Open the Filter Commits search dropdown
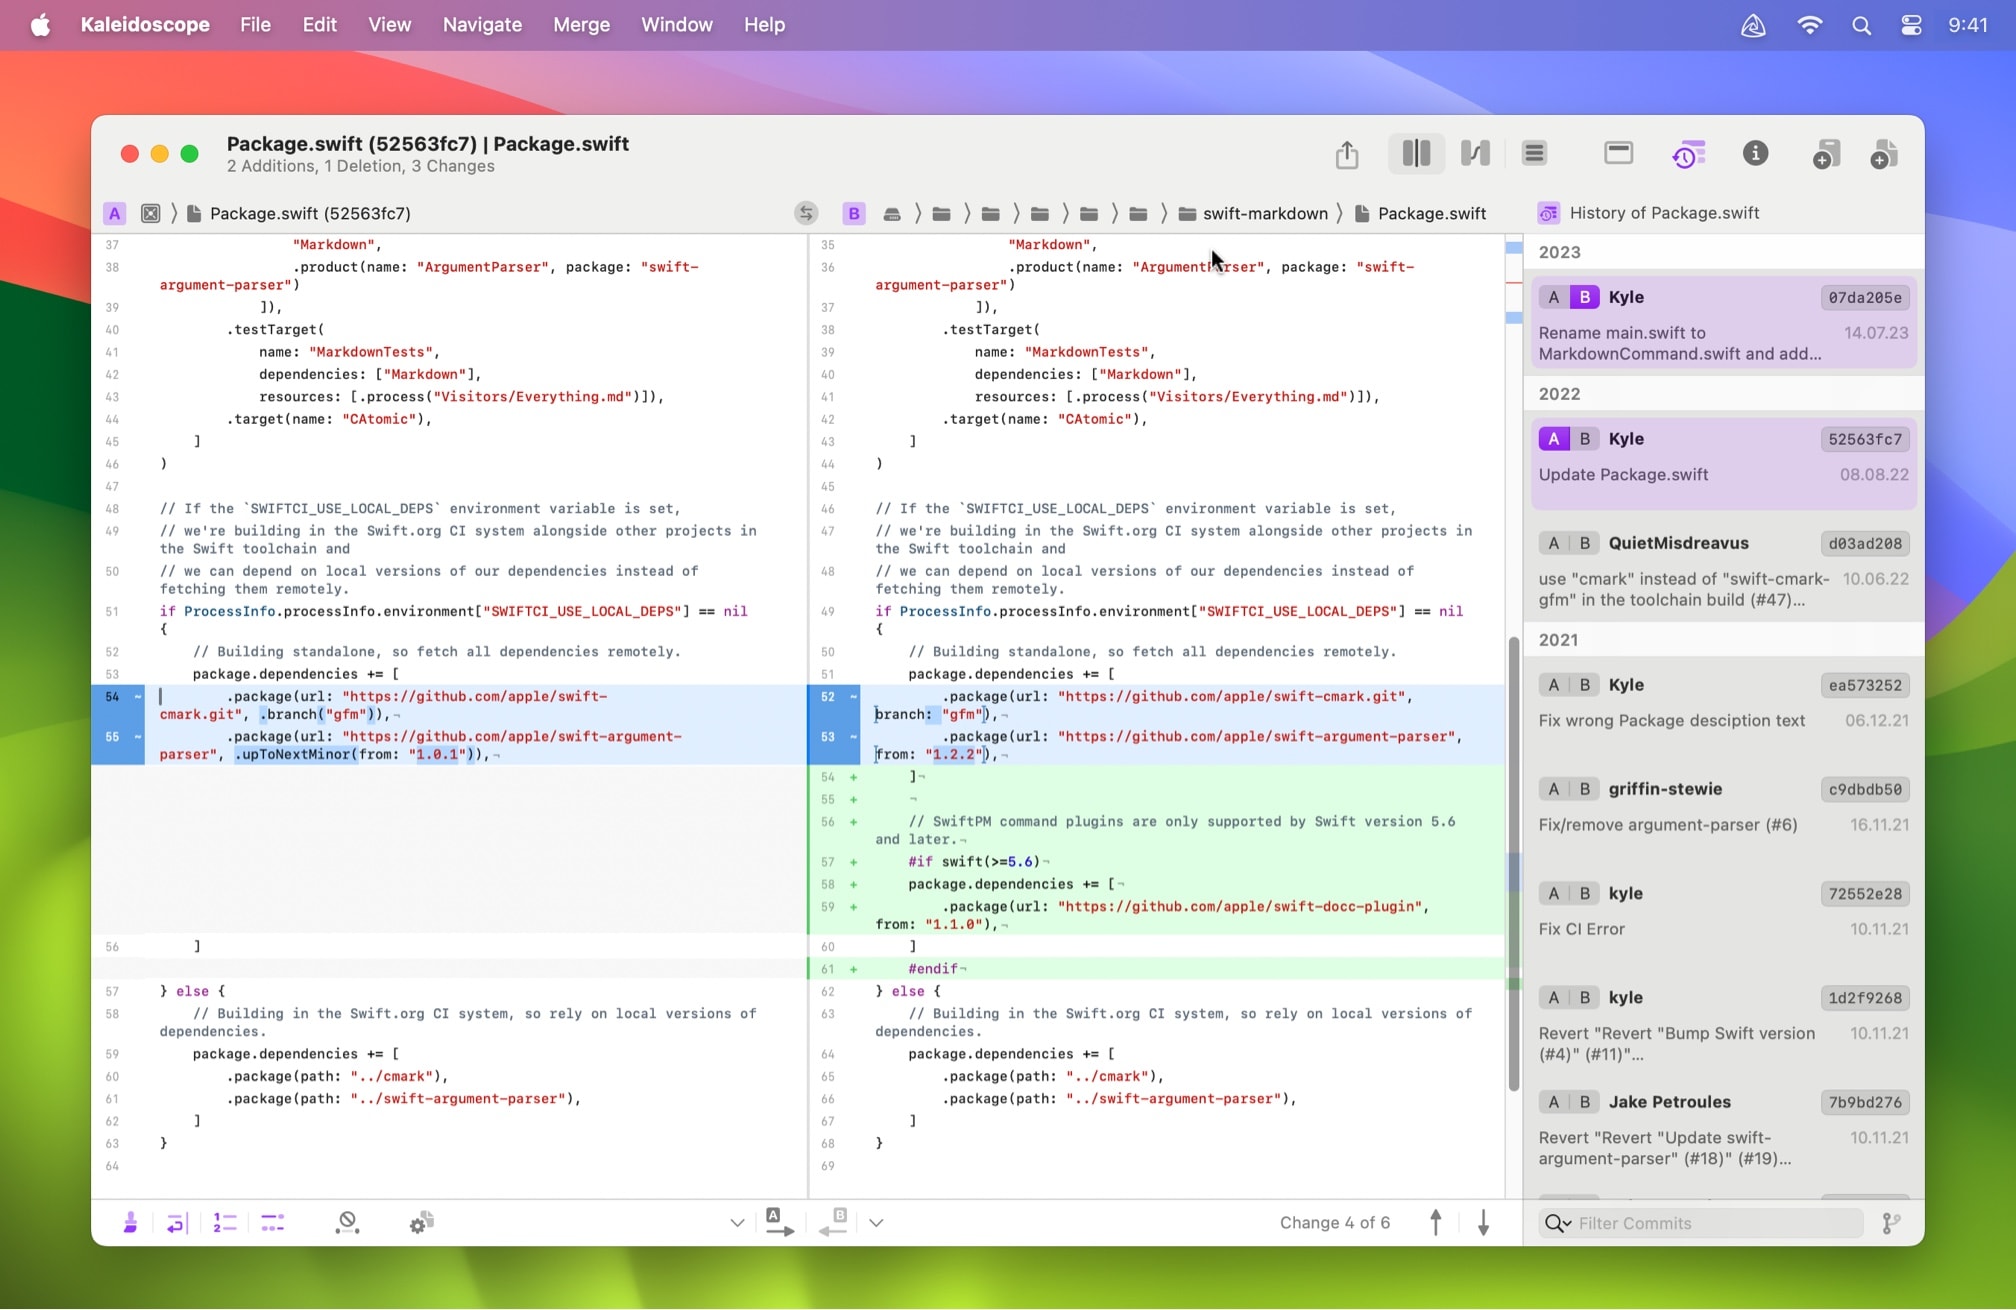2016x1310 pixels. 1557,1223
